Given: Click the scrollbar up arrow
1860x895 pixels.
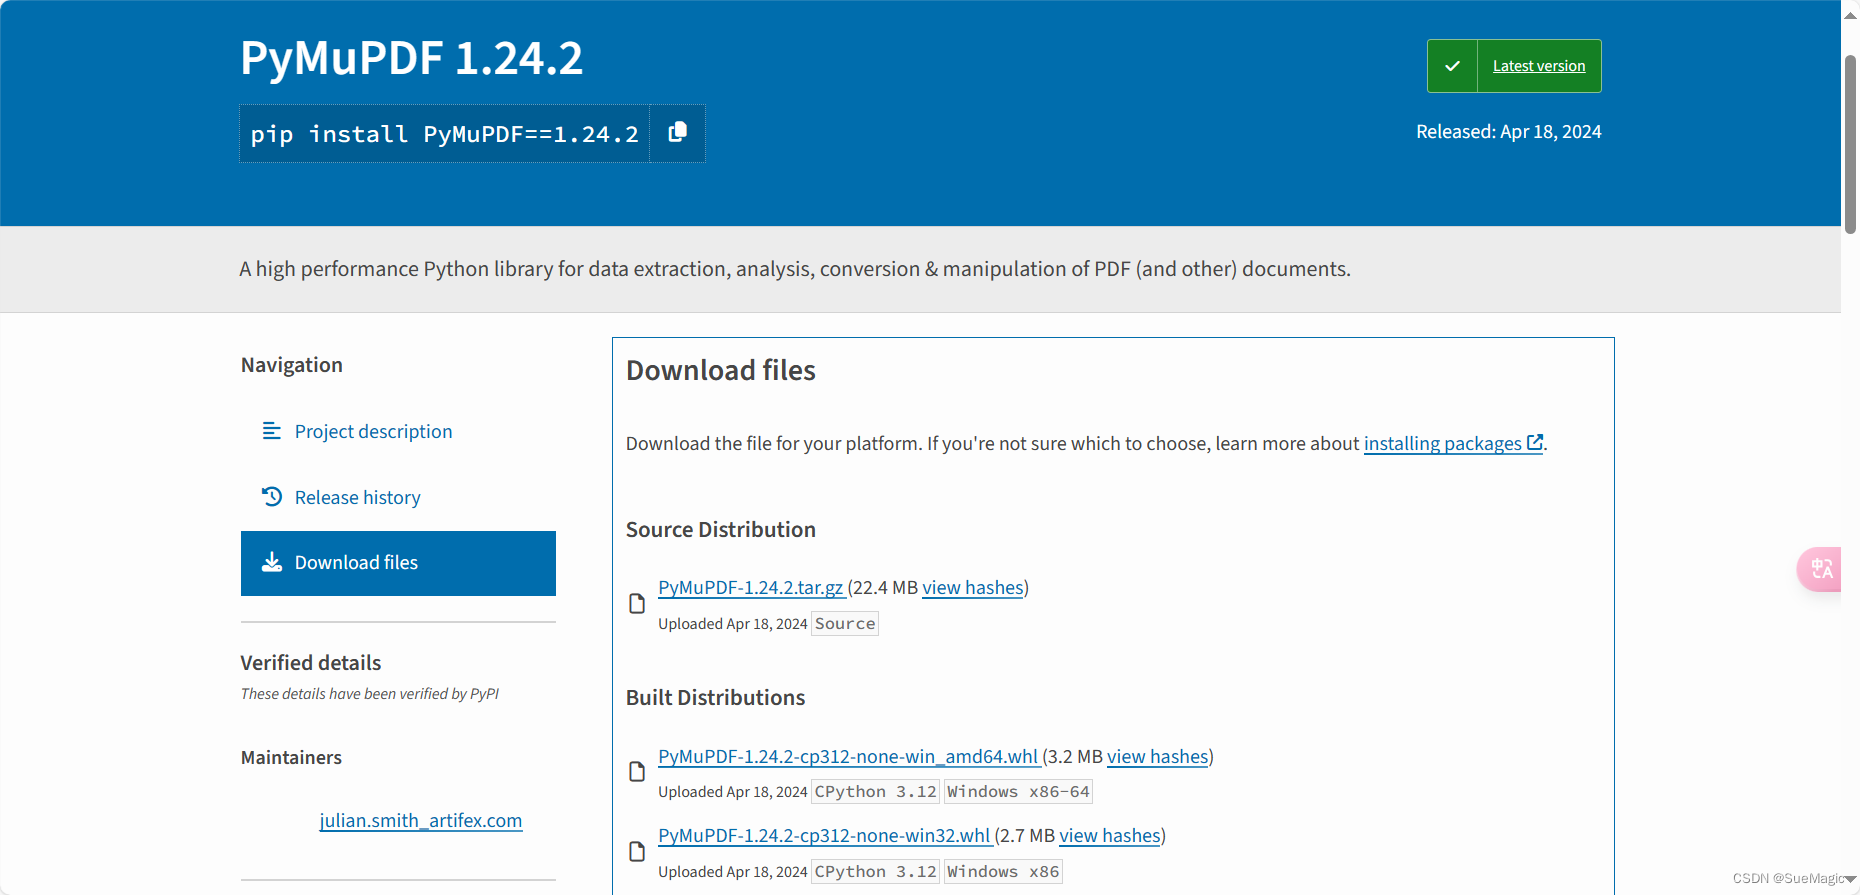Looking at the screenshot, I should (1850, 14).
